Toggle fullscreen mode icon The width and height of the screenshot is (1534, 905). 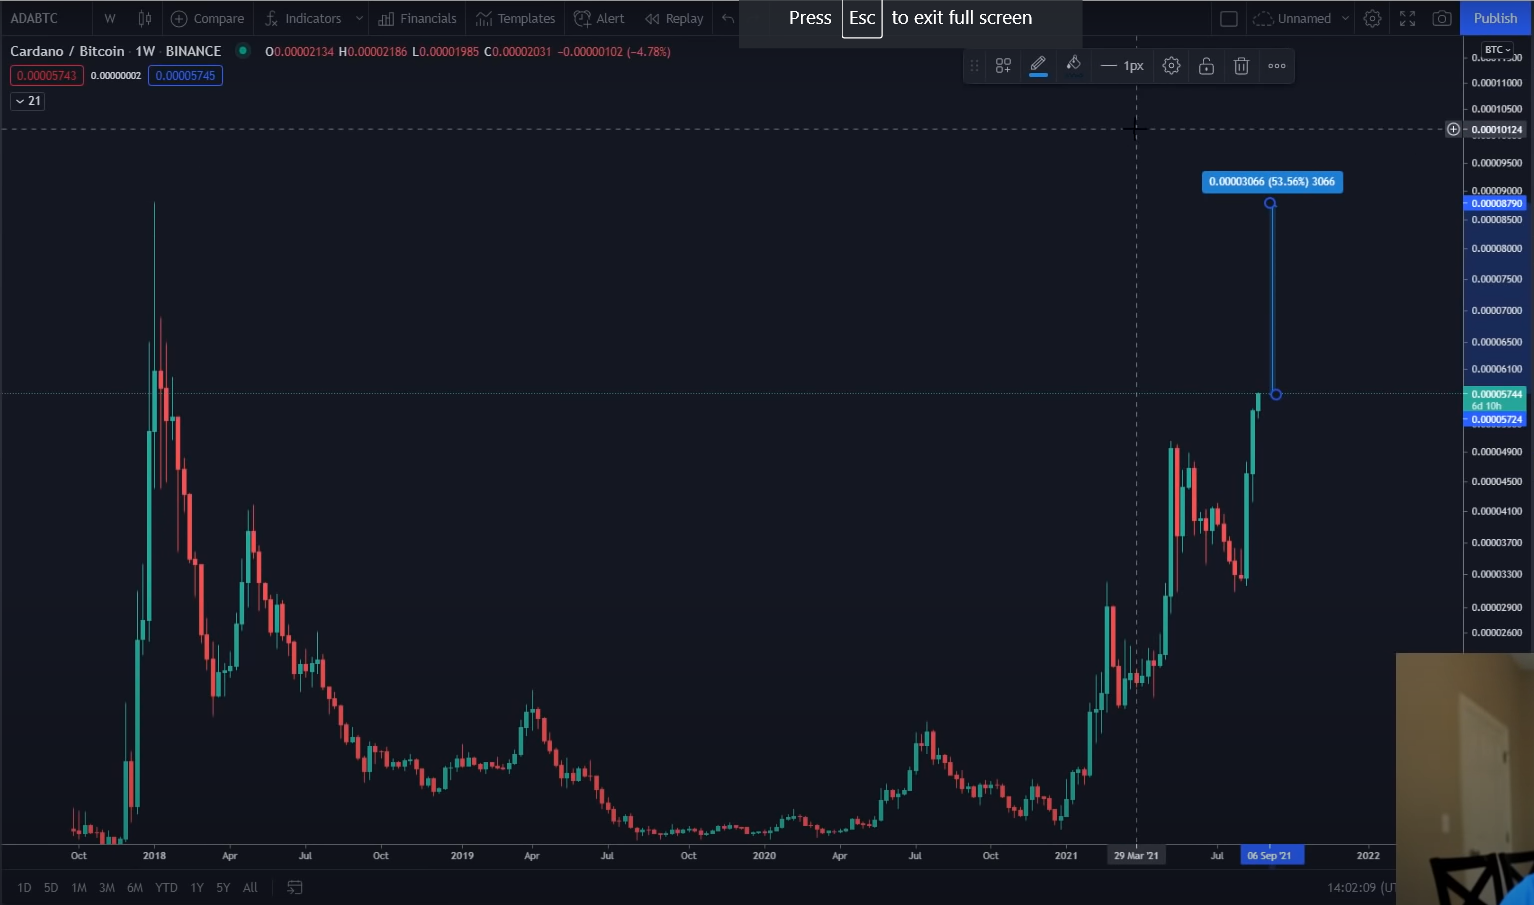tap(1407, 18)
